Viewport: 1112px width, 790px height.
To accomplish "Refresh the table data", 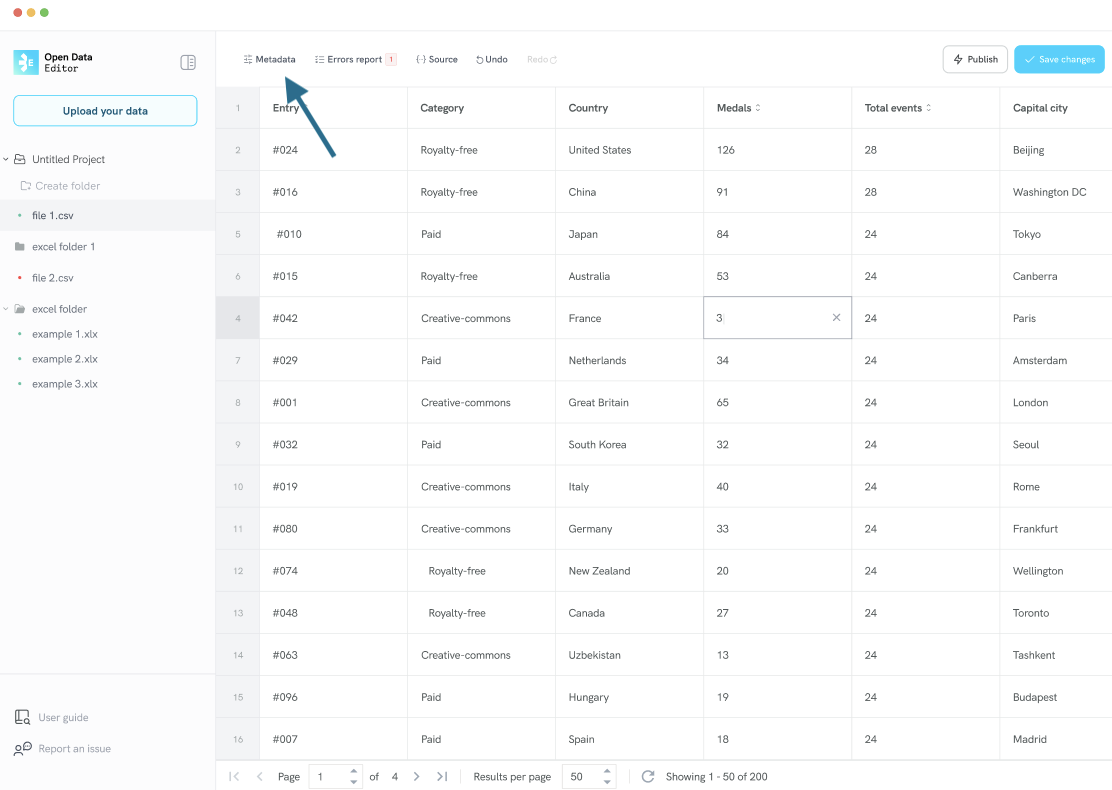I will (x=649, y=776).
